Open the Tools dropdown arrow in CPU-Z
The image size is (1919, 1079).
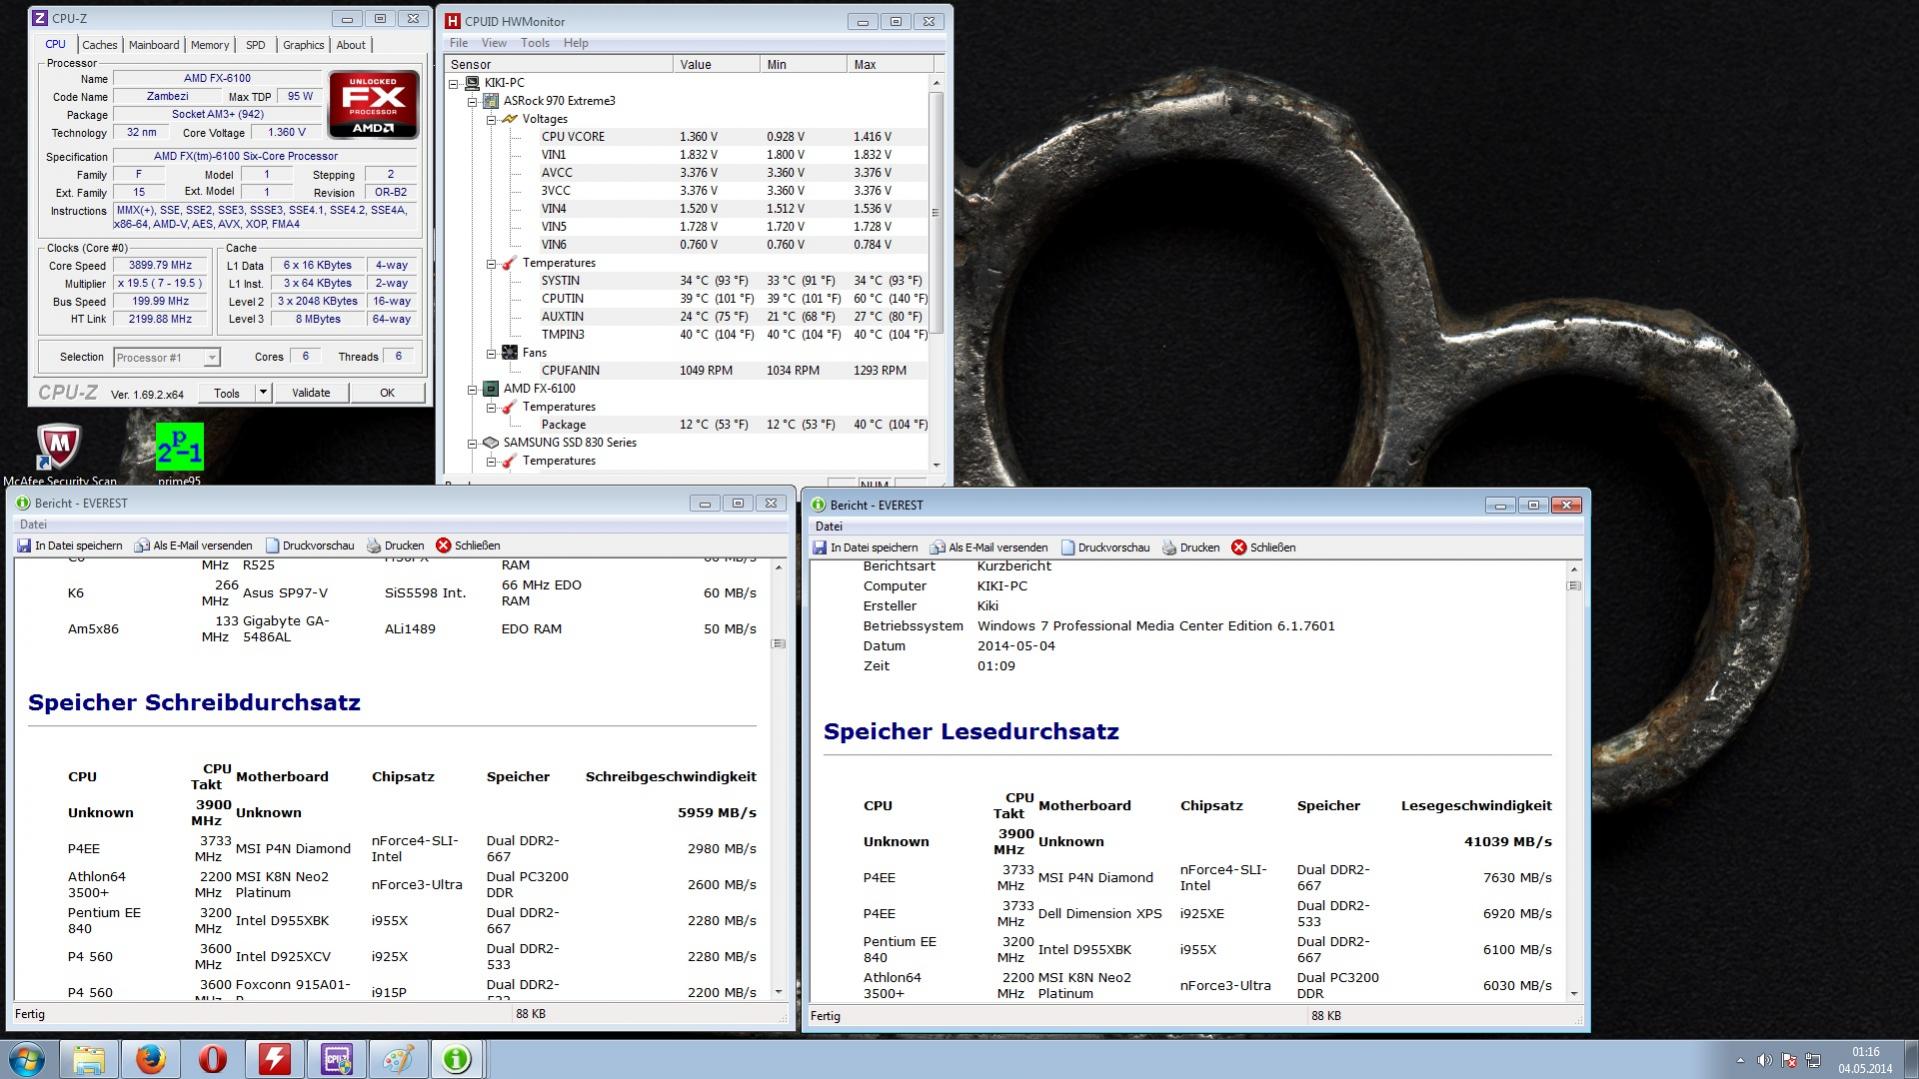pos(263,393)
